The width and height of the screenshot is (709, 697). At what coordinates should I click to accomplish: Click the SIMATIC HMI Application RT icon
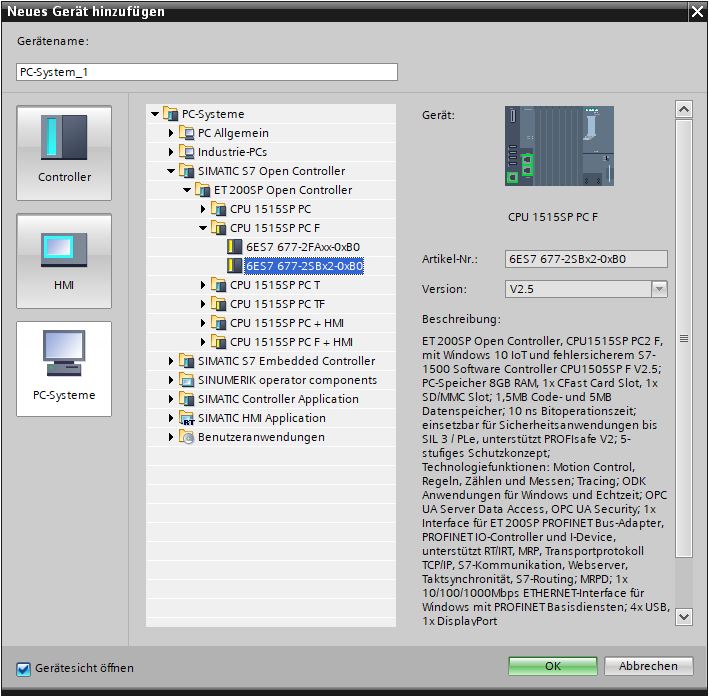(x=187, y=418)
